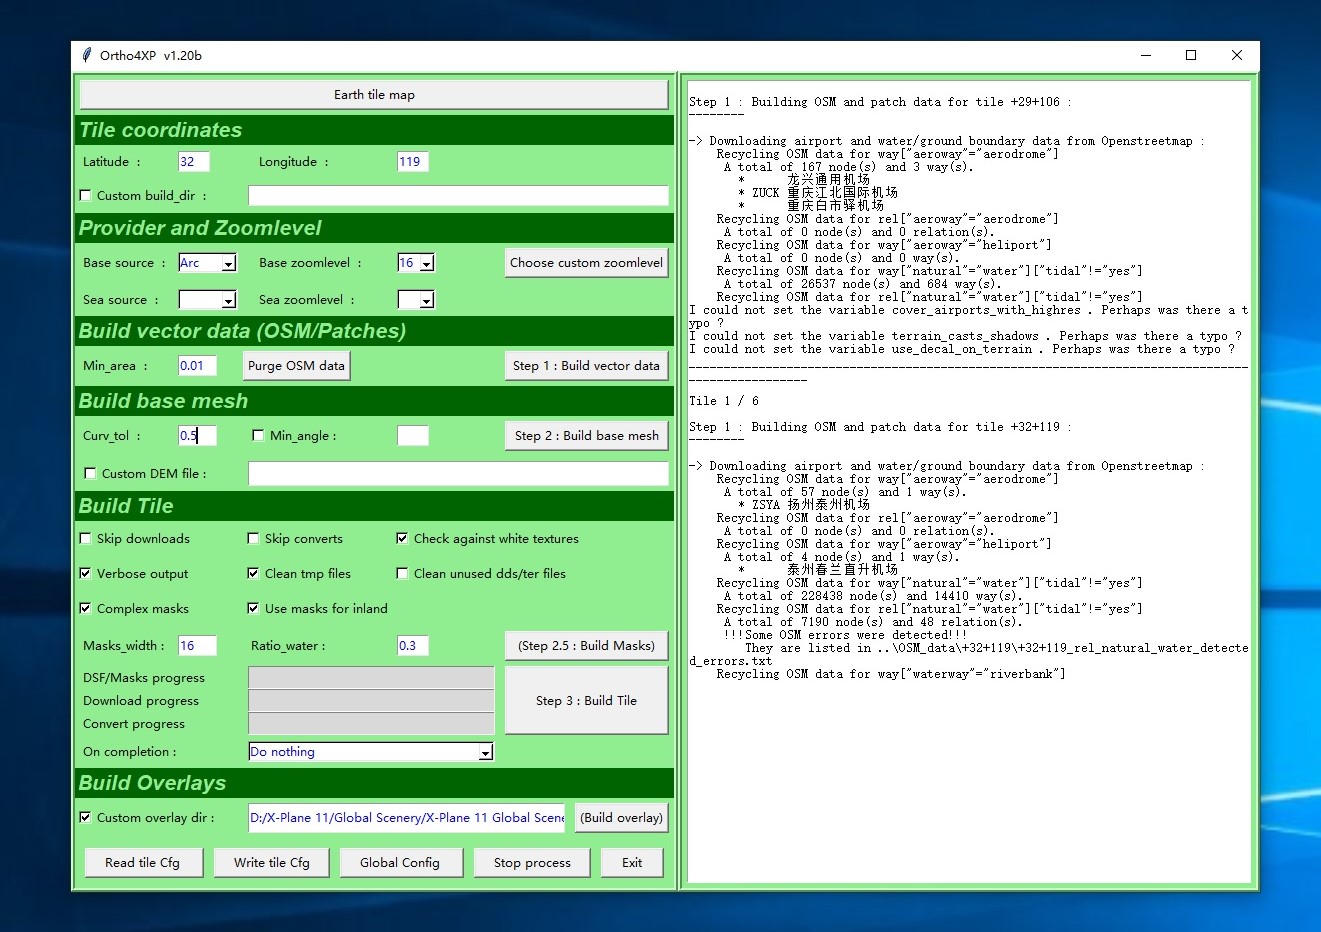Maximize the Ortho4XP window
This screenshot has height=932, width=1321.
[x=1191, y=55]
